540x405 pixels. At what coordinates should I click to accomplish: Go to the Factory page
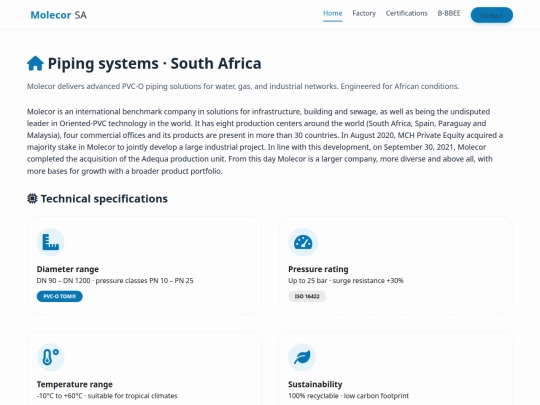364,13
